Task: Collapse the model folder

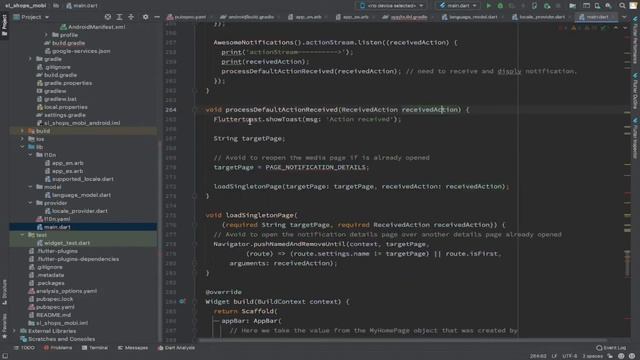Action: click(x=30, y=187)
